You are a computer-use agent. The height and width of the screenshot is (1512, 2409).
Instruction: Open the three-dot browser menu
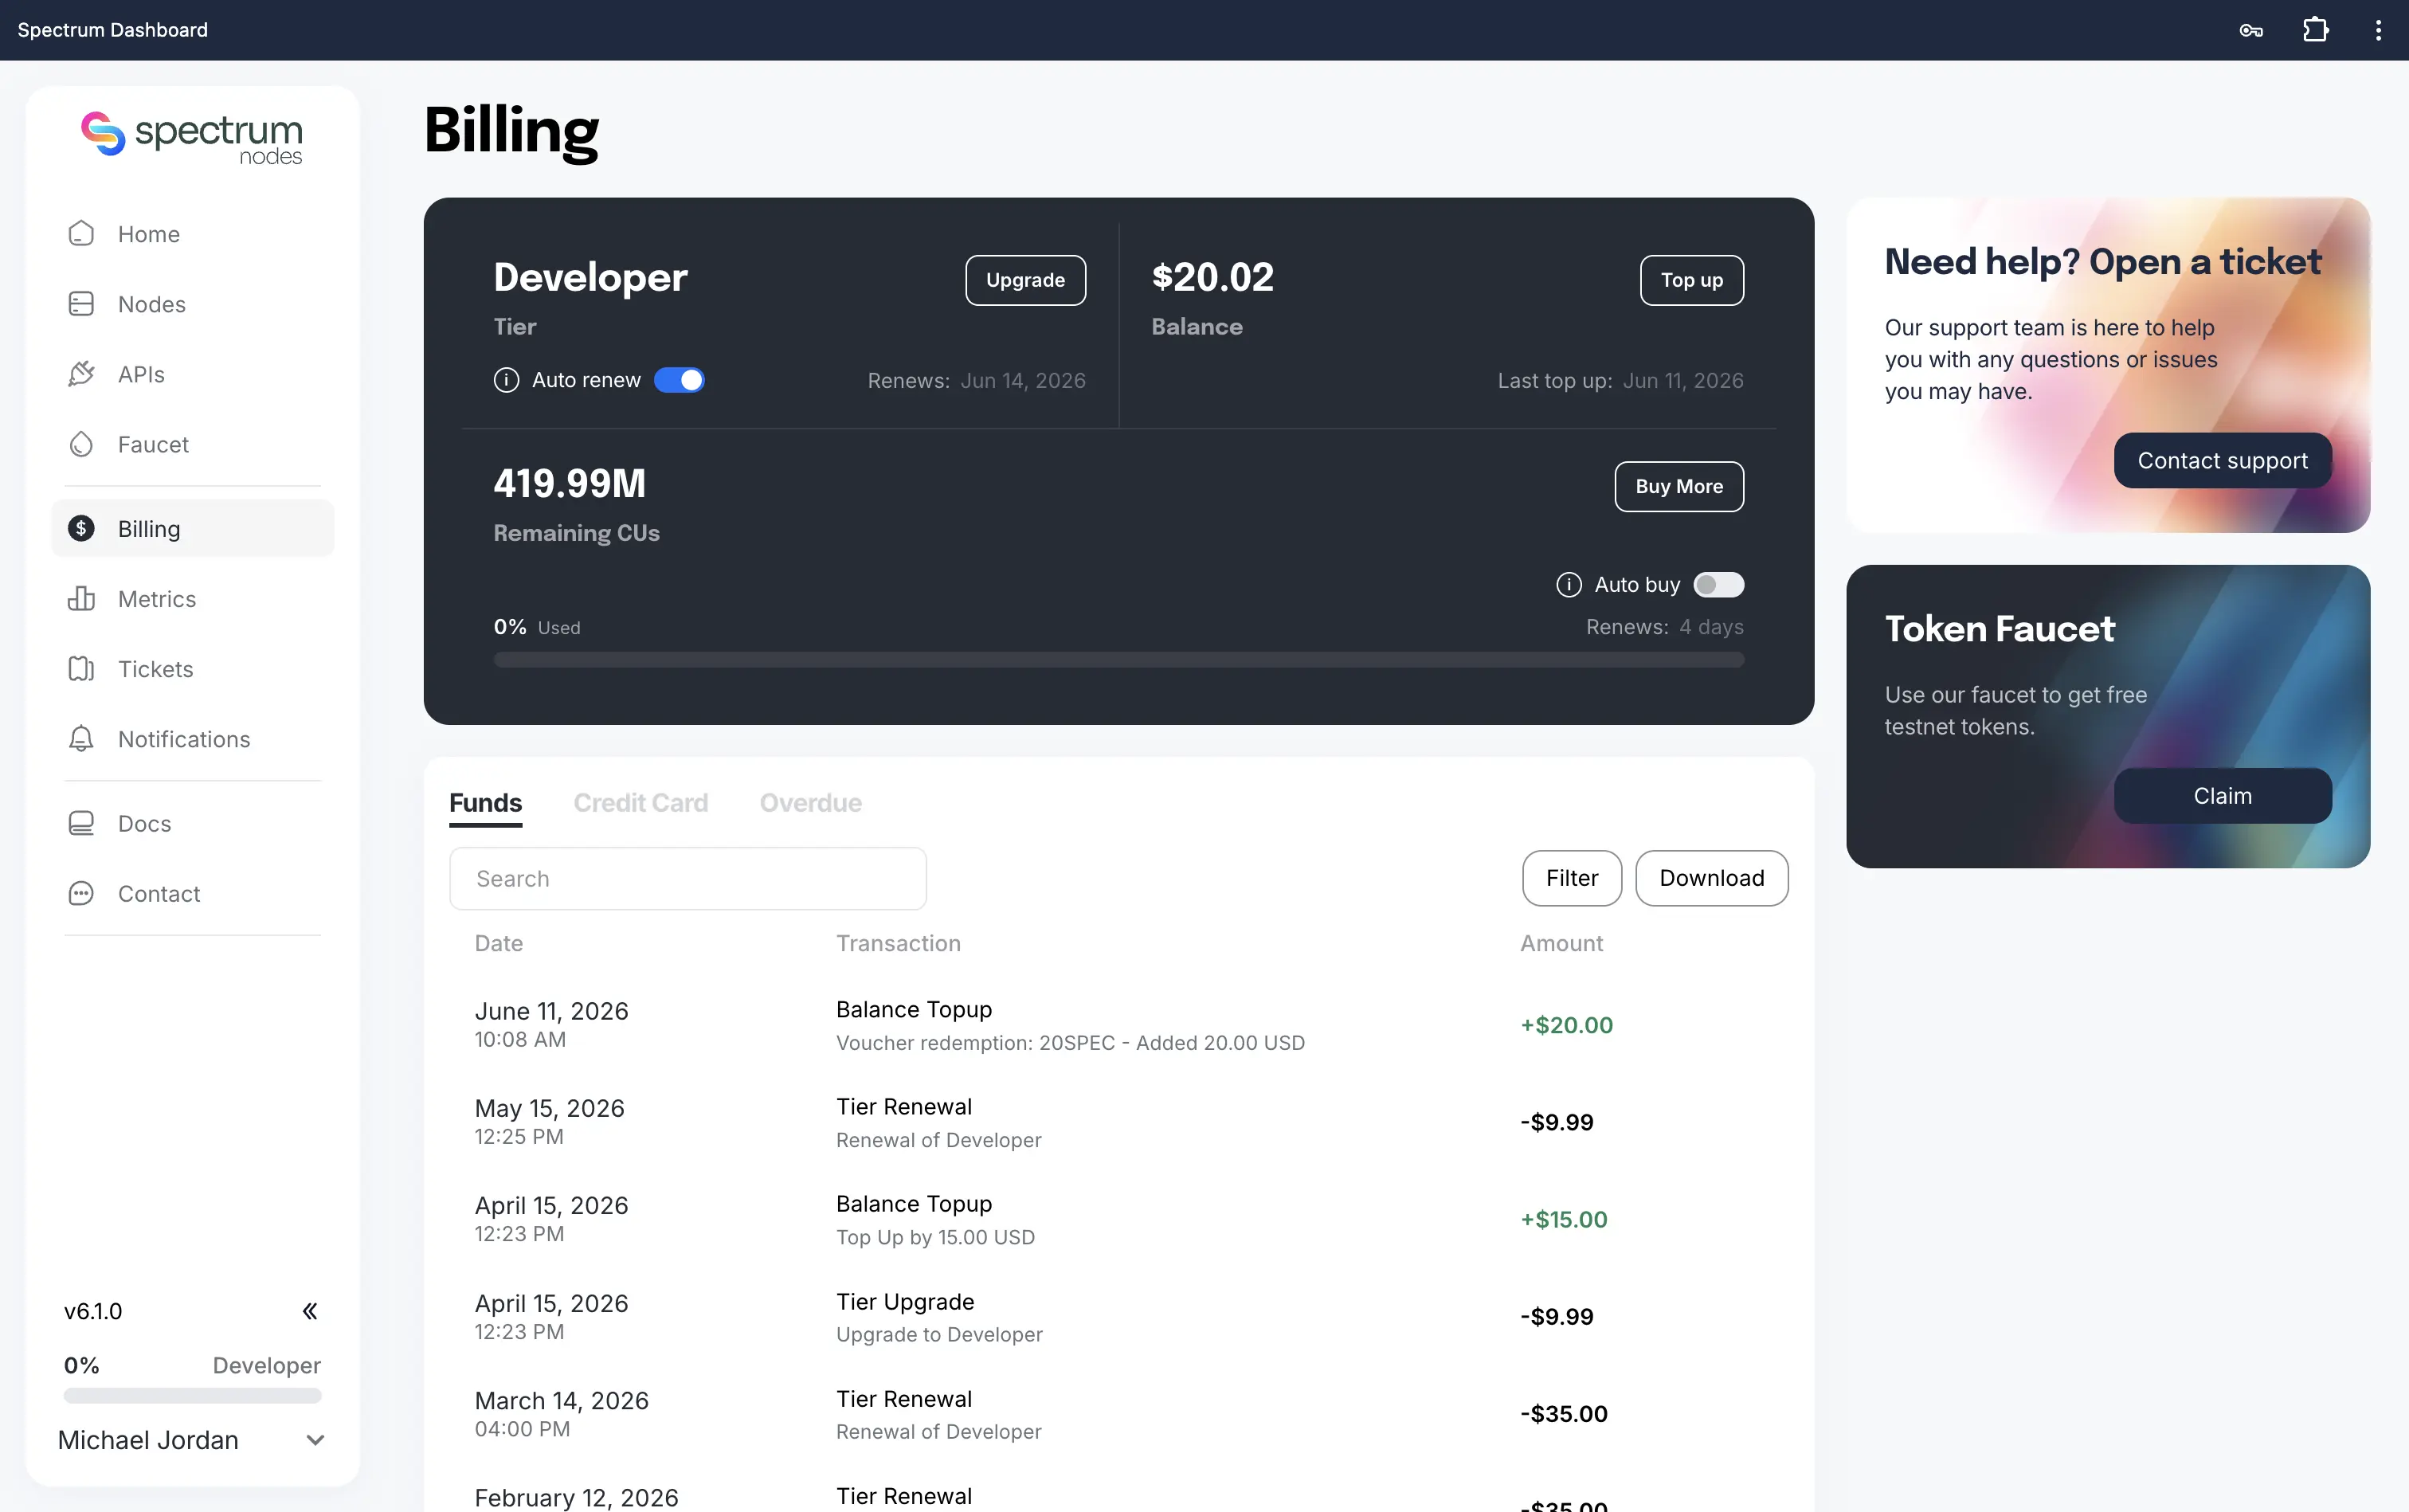[2378, 30]
